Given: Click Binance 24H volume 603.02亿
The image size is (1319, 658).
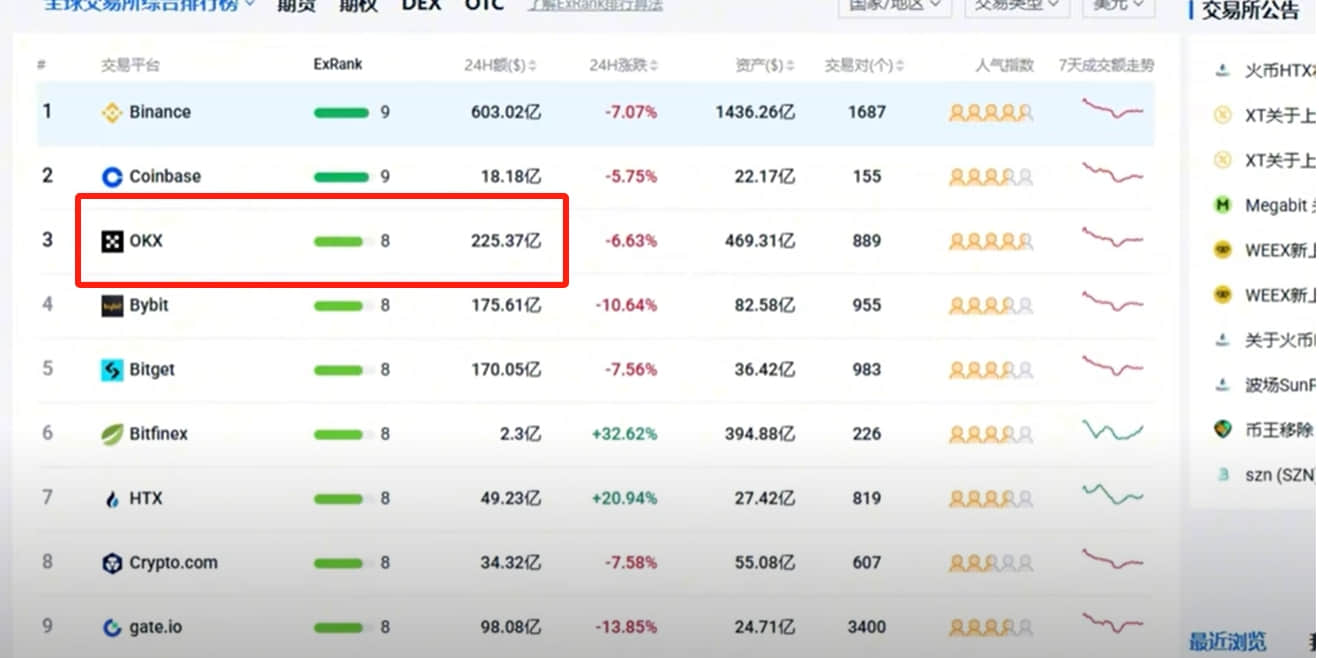Looking at the screenshot, I should click(x=506, y=112).
